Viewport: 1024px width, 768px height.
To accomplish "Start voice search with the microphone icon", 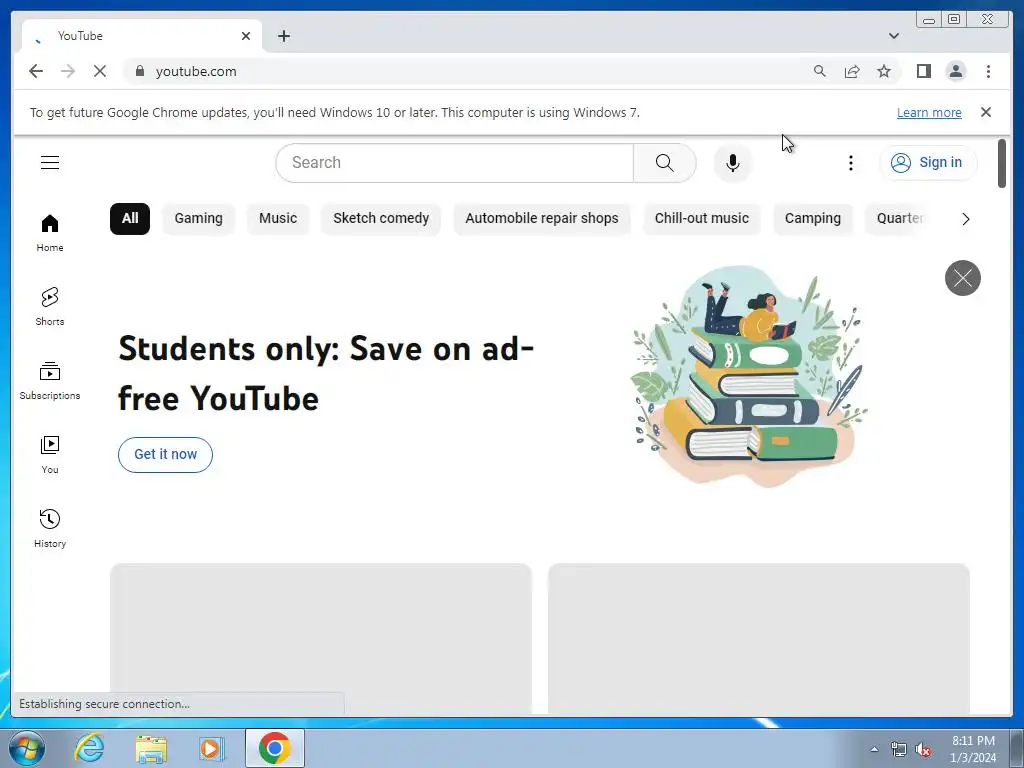I will (733, 163).
